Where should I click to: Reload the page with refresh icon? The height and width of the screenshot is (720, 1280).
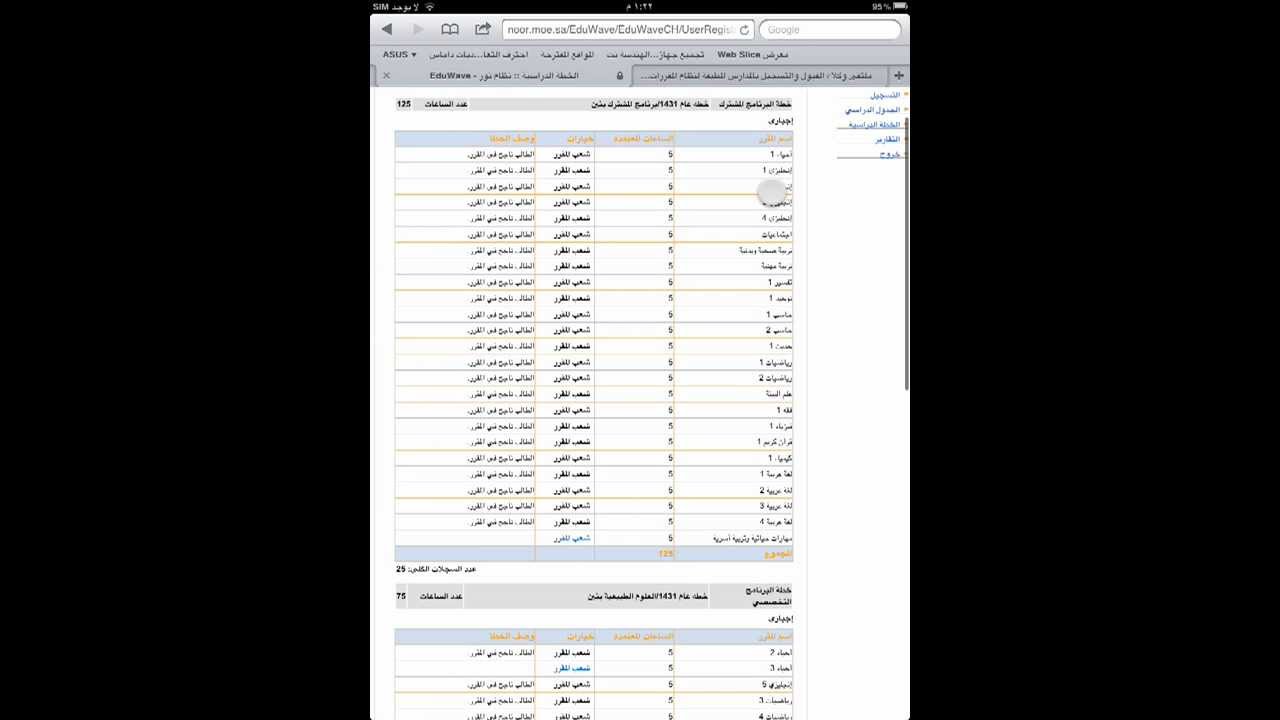click(744, 30)
